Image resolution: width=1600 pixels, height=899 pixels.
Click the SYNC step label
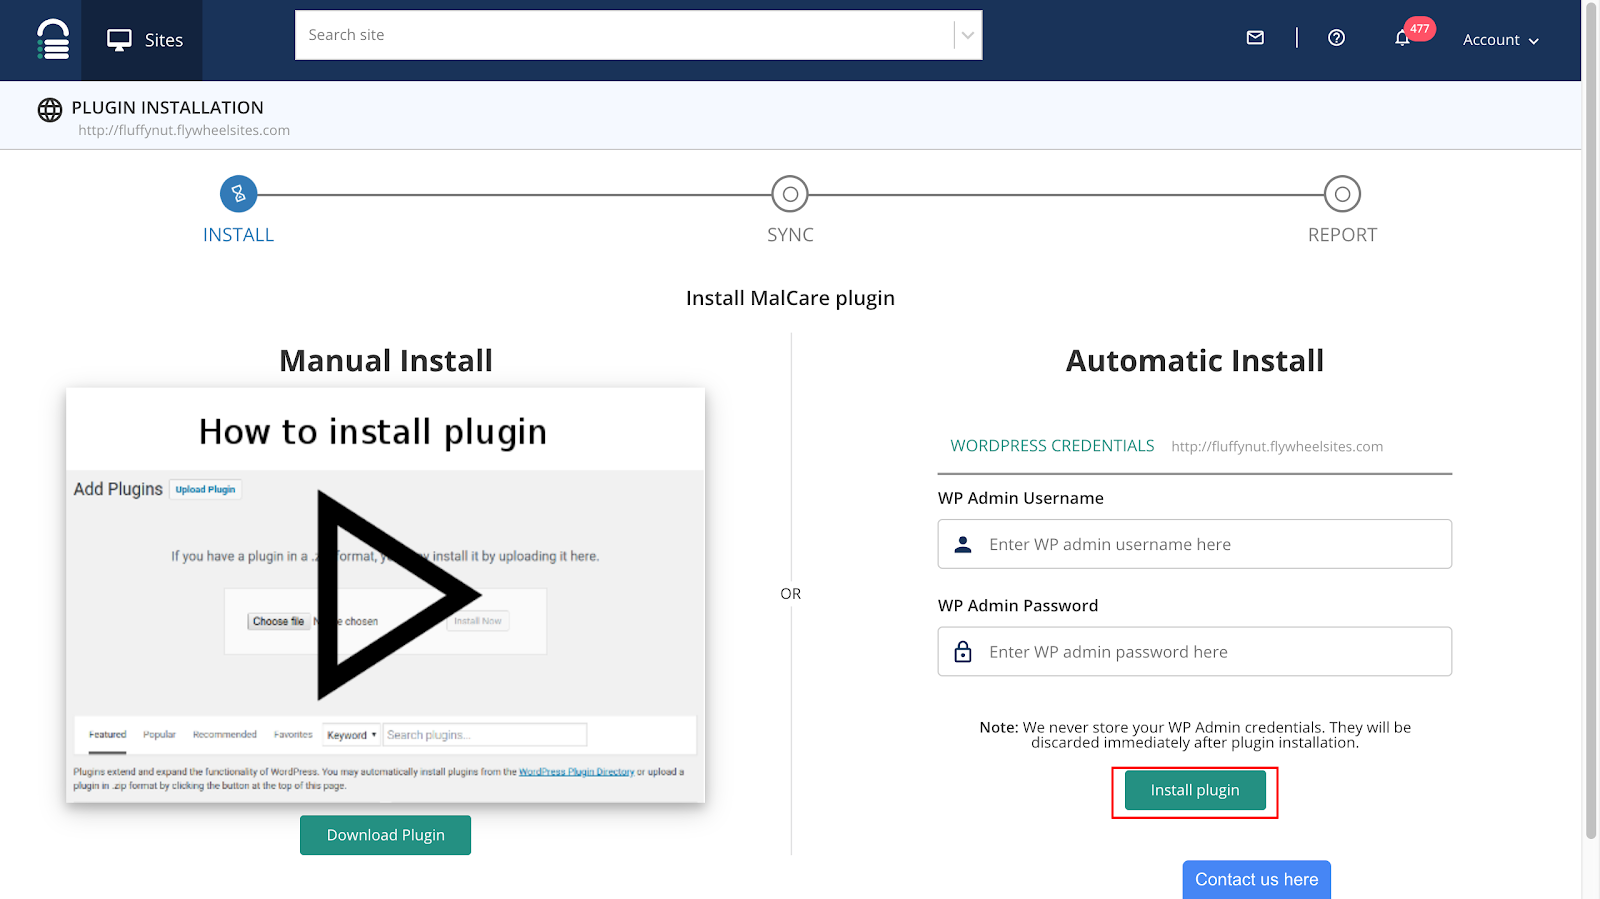790,235
